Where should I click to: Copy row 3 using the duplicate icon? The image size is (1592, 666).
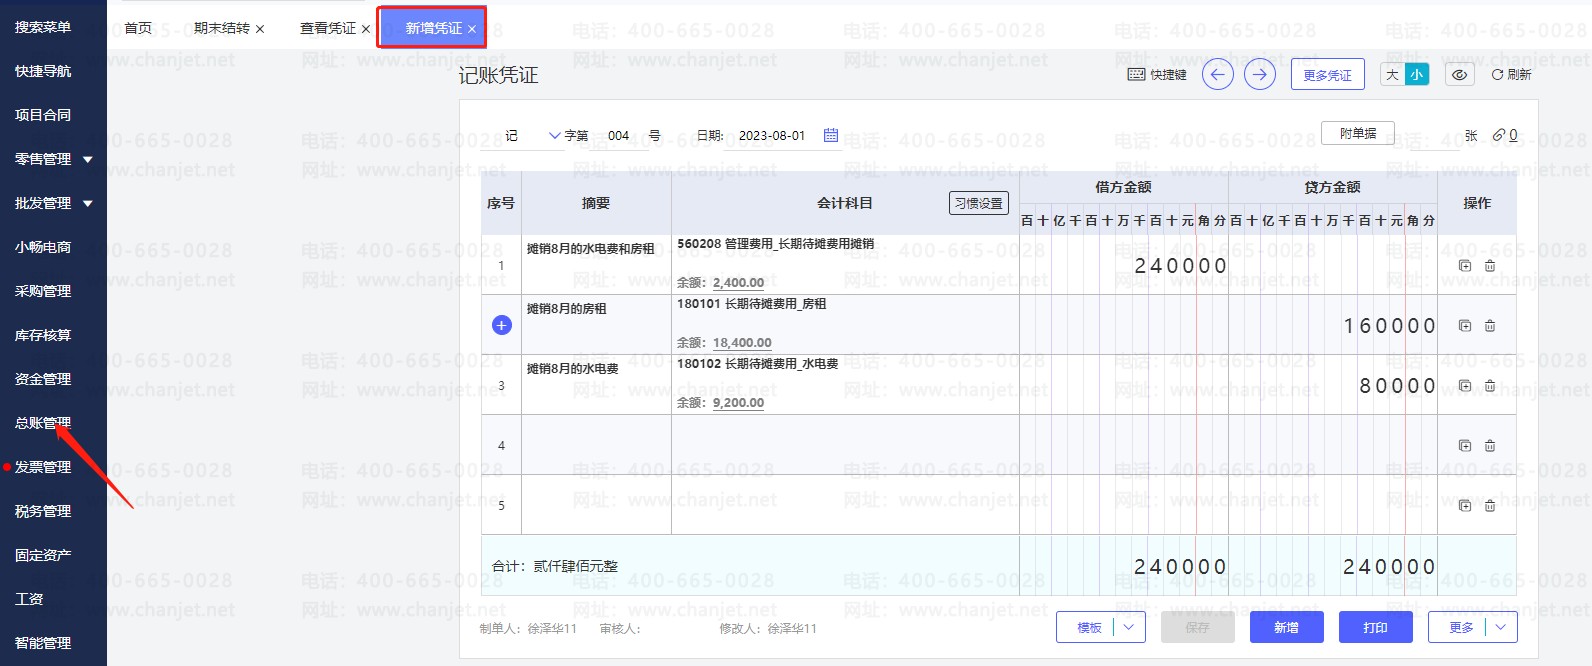point(1464,386)
